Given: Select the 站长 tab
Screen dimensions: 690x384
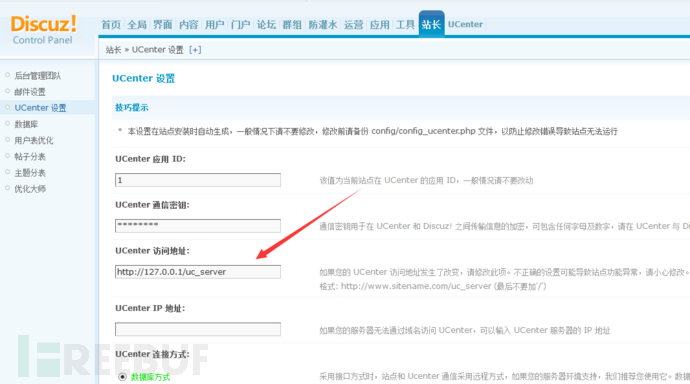Looking at the screenshot, I should (431, 25).
